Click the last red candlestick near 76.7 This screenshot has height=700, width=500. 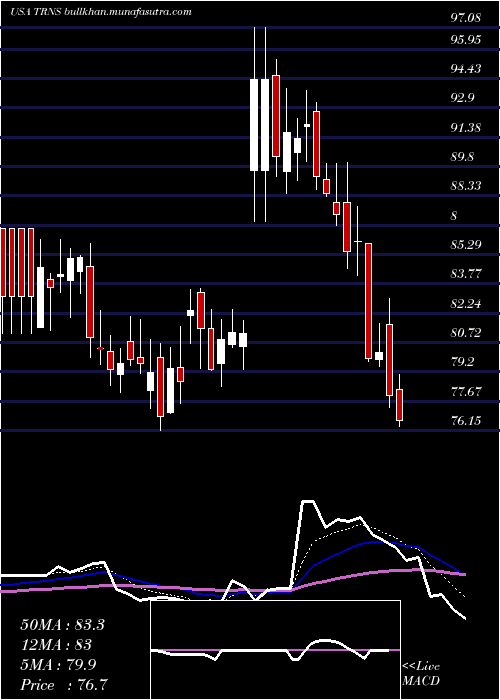tap(400, 405)
